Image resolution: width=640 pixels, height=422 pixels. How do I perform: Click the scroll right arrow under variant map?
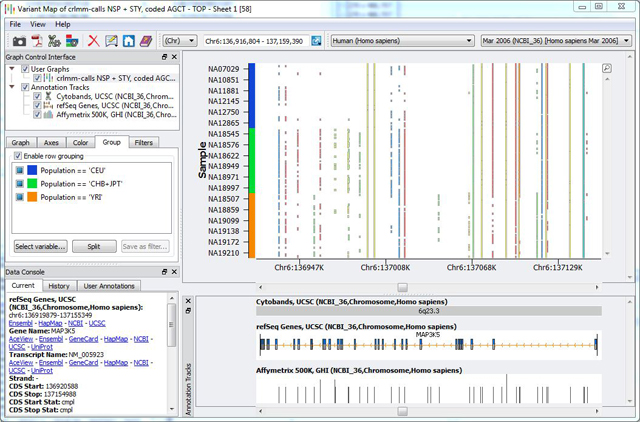click(597, 287)
